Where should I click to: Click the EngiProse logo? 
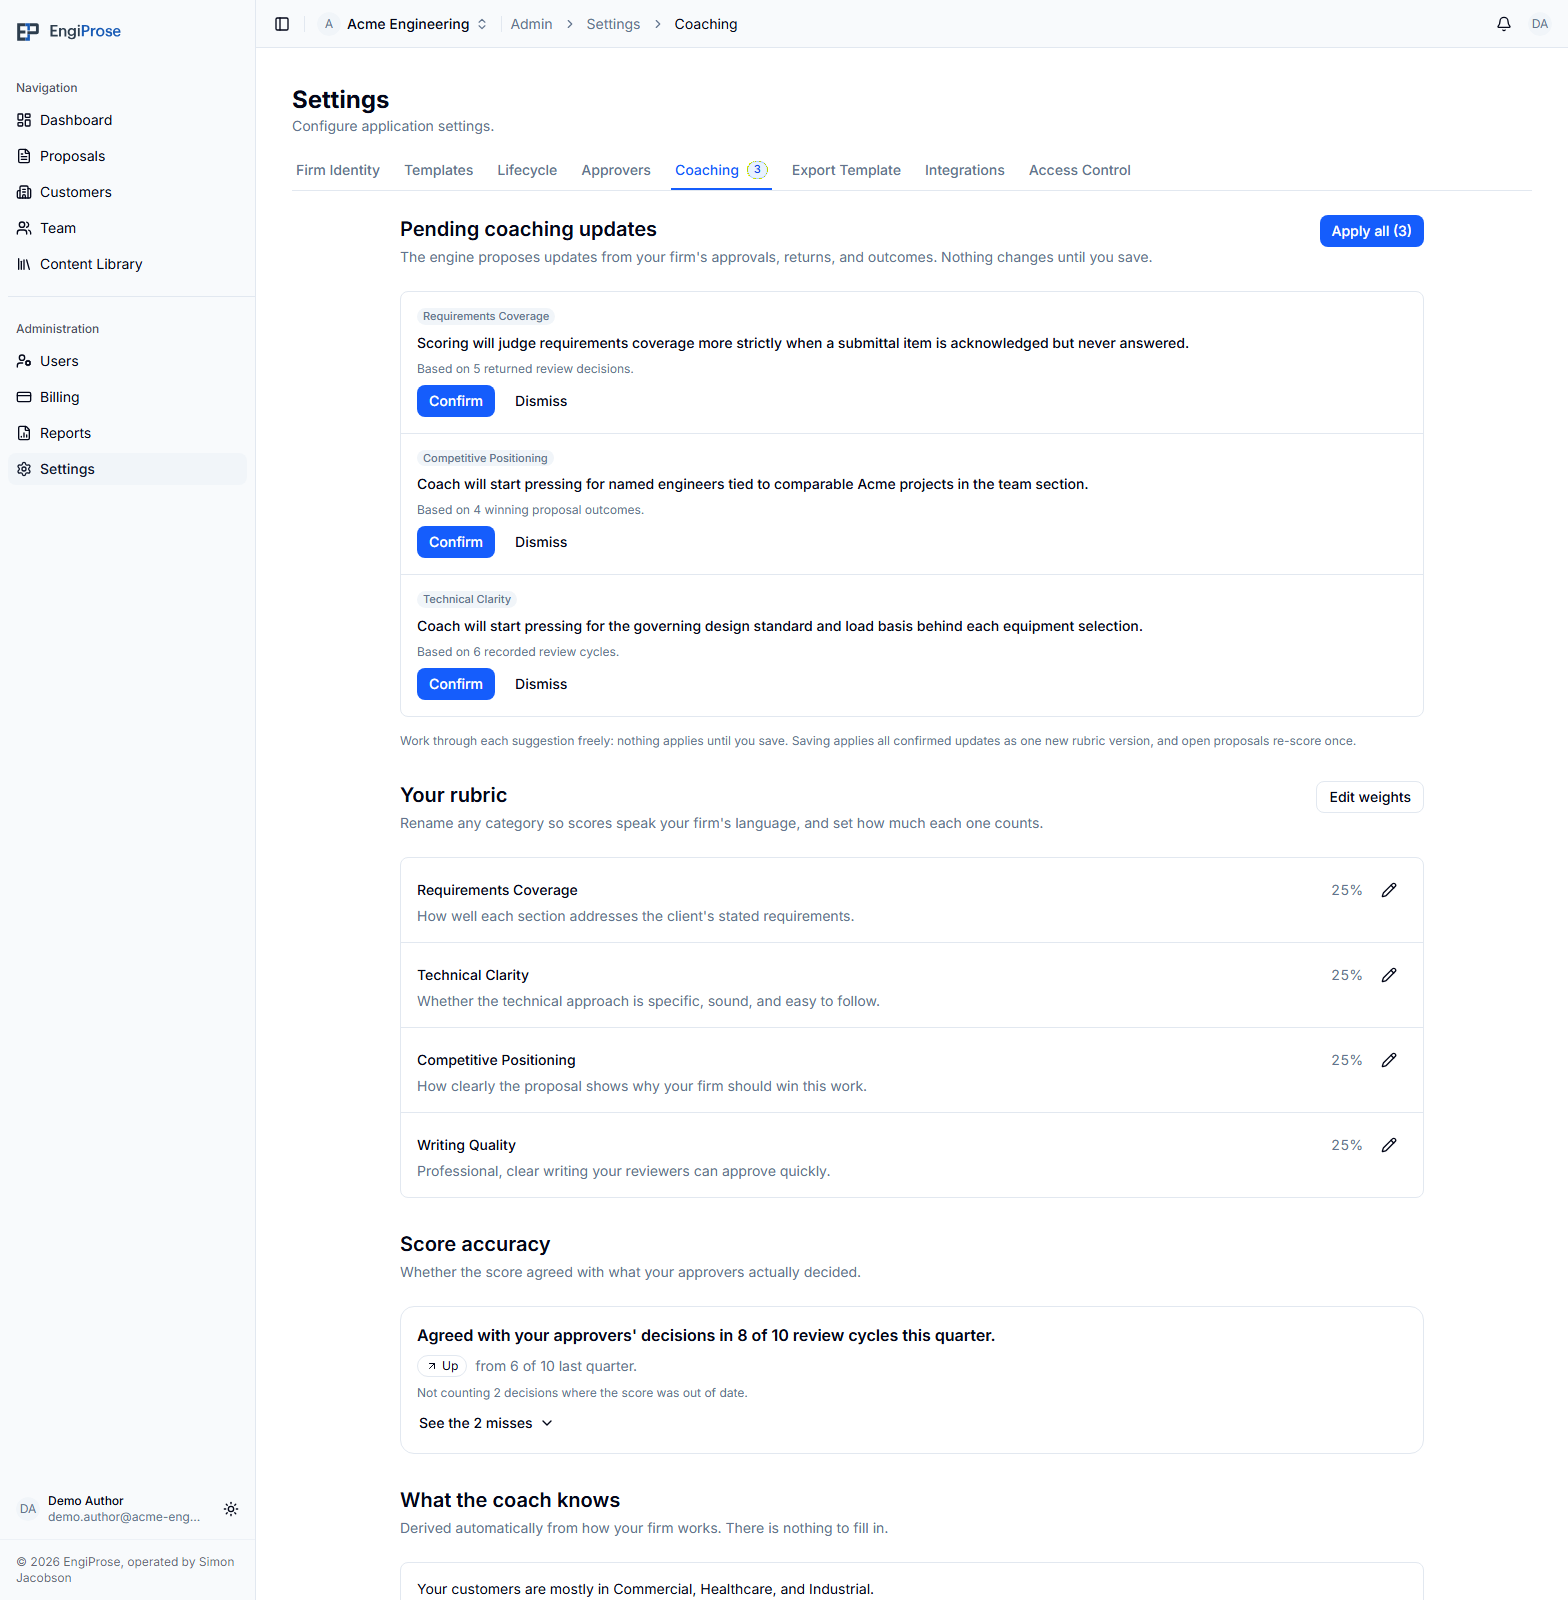69,31
